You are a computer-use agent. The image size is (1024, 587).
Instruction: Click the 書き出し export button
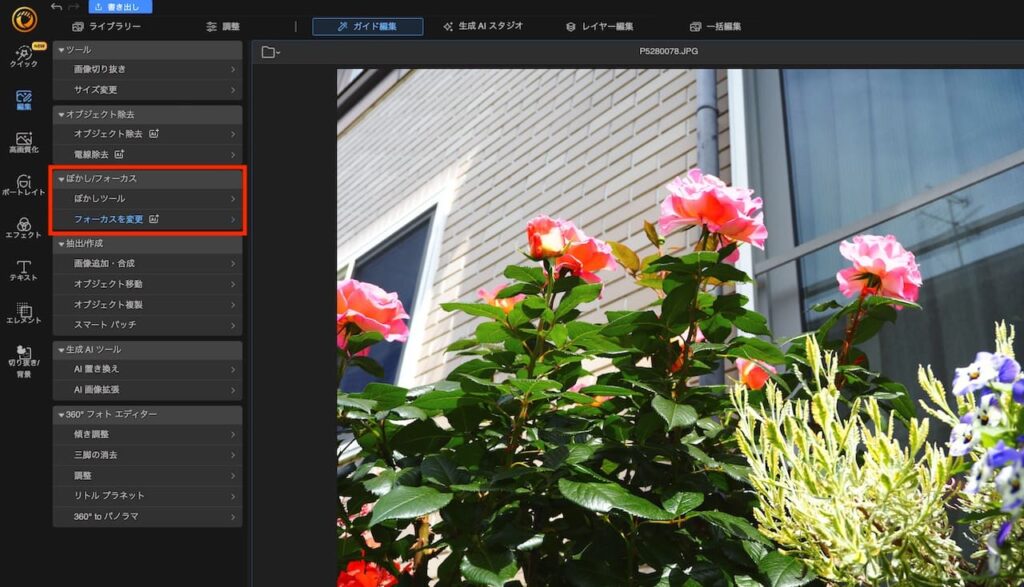click(120, 7)
